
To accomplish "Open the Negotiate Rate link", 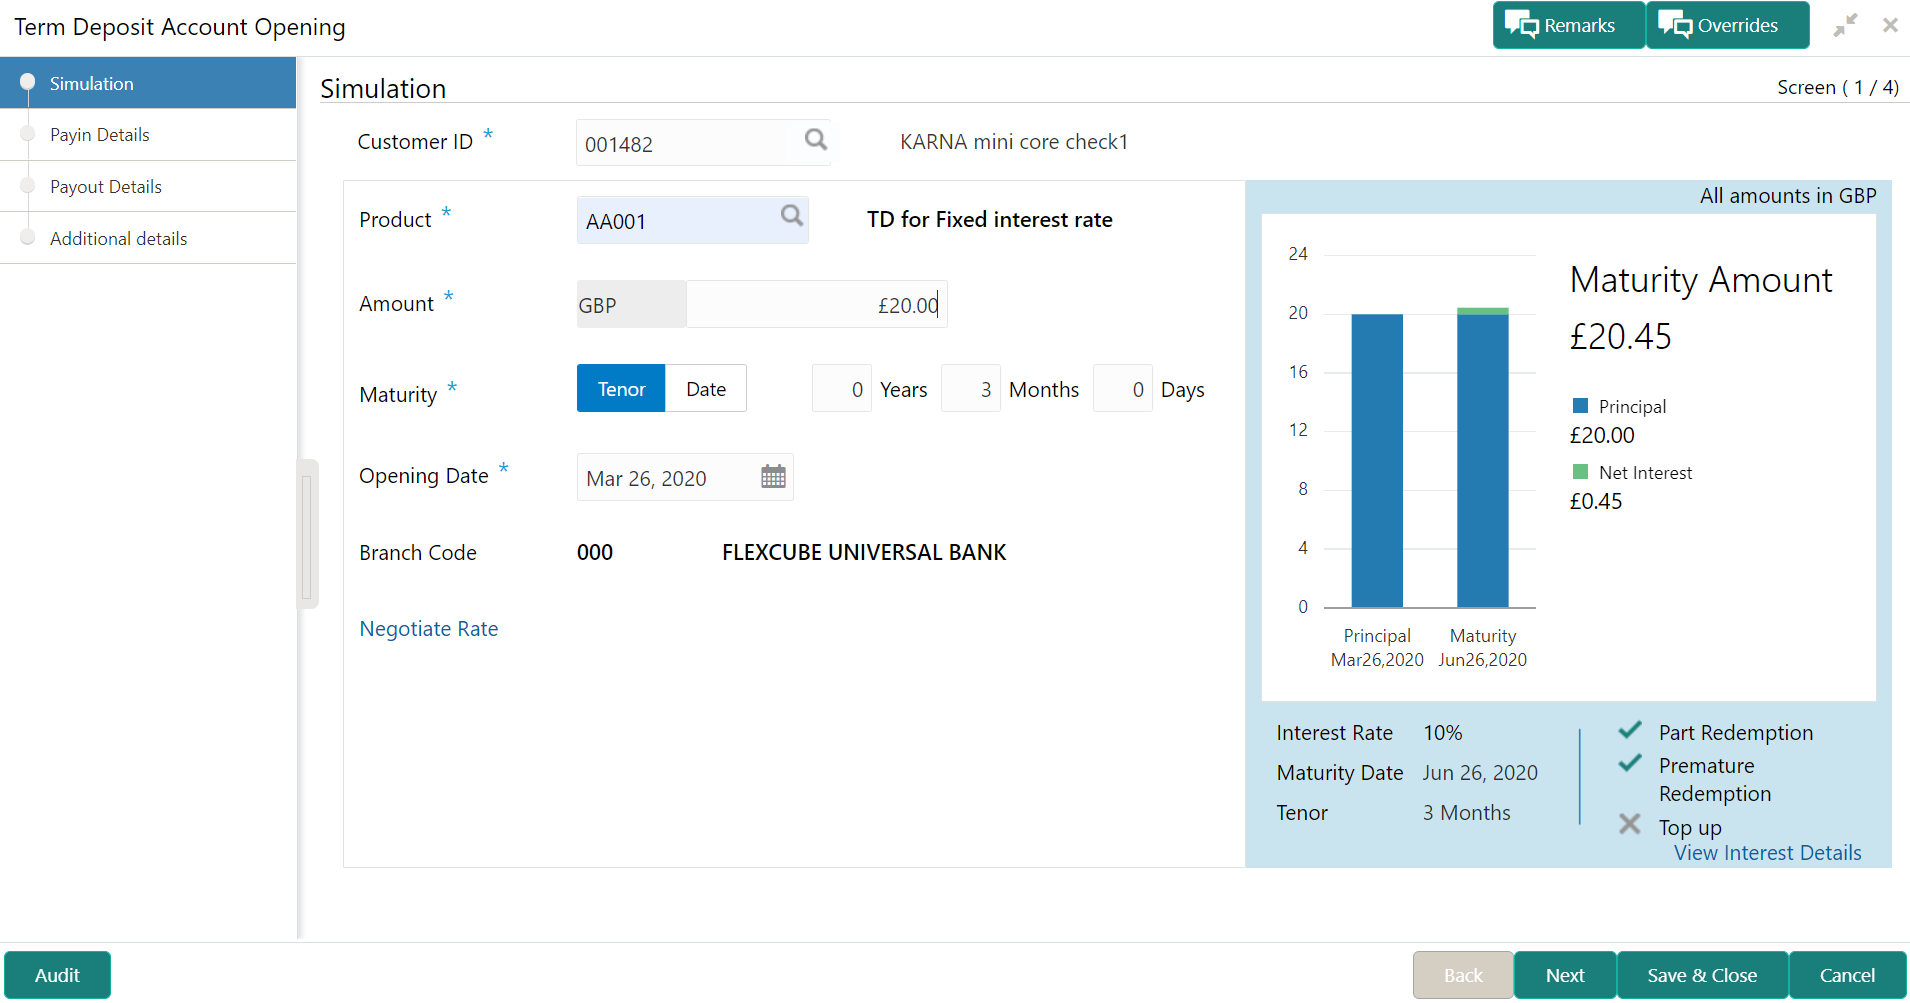I will click(x=429, y=629).
